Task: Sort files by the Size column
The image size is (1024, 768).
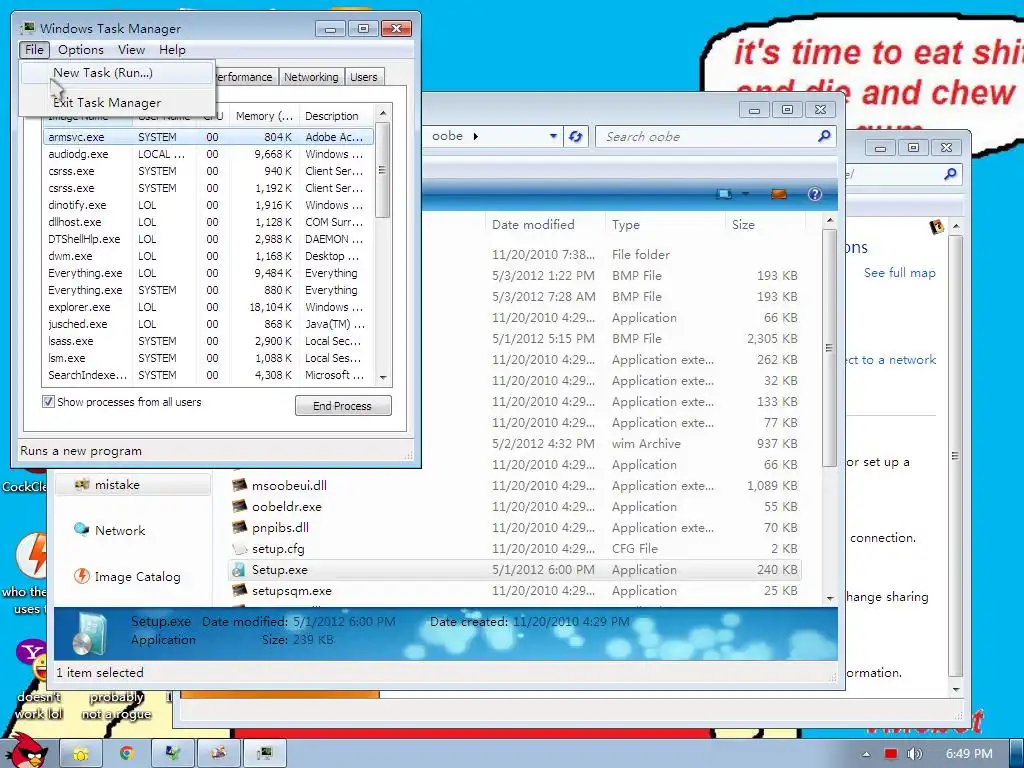Action: click(x=765, y=225)
